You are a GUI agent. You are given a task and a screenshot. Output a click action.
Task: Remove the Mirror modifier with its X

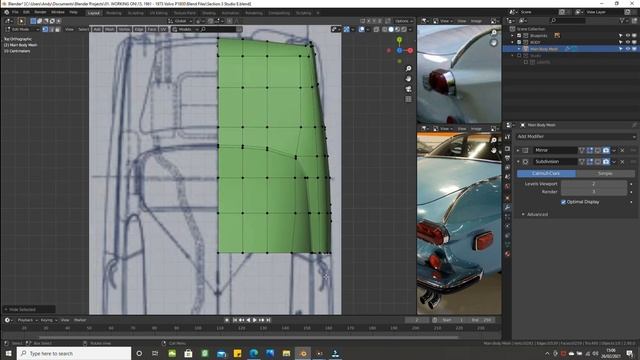coord(622,150)
